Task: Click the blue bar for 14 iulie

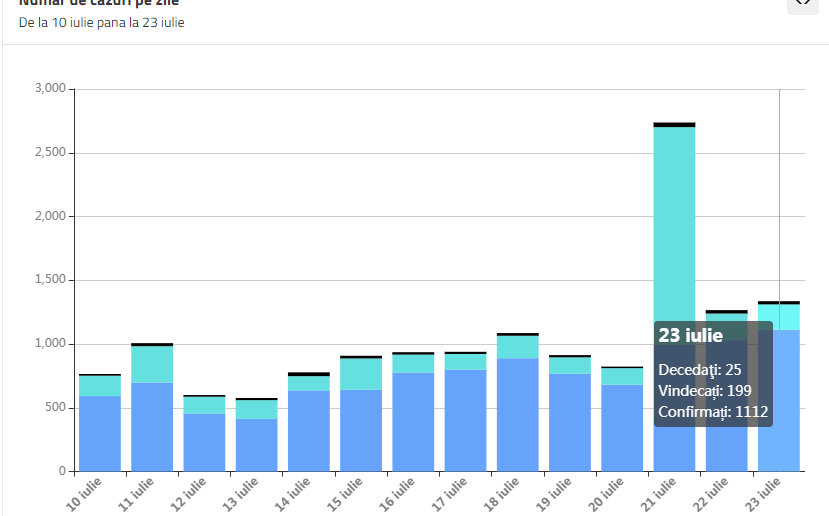Action: 308,430
